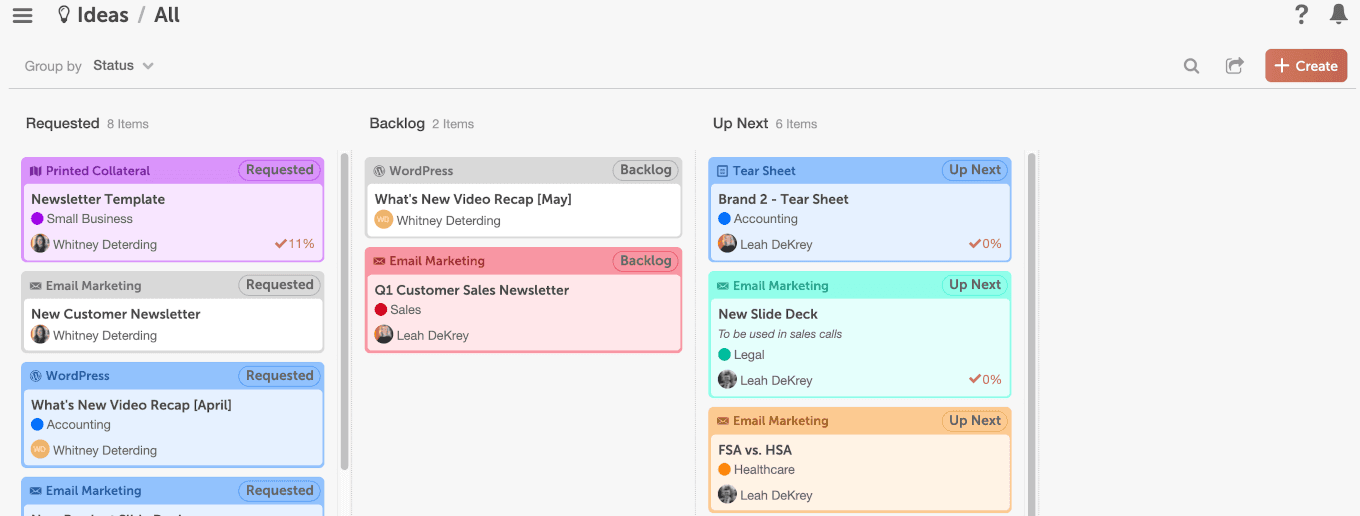The width and height of the screenshot is (1360, 516).
Task: Click the Up Next column heading
Action: click(x=740, y=123)
